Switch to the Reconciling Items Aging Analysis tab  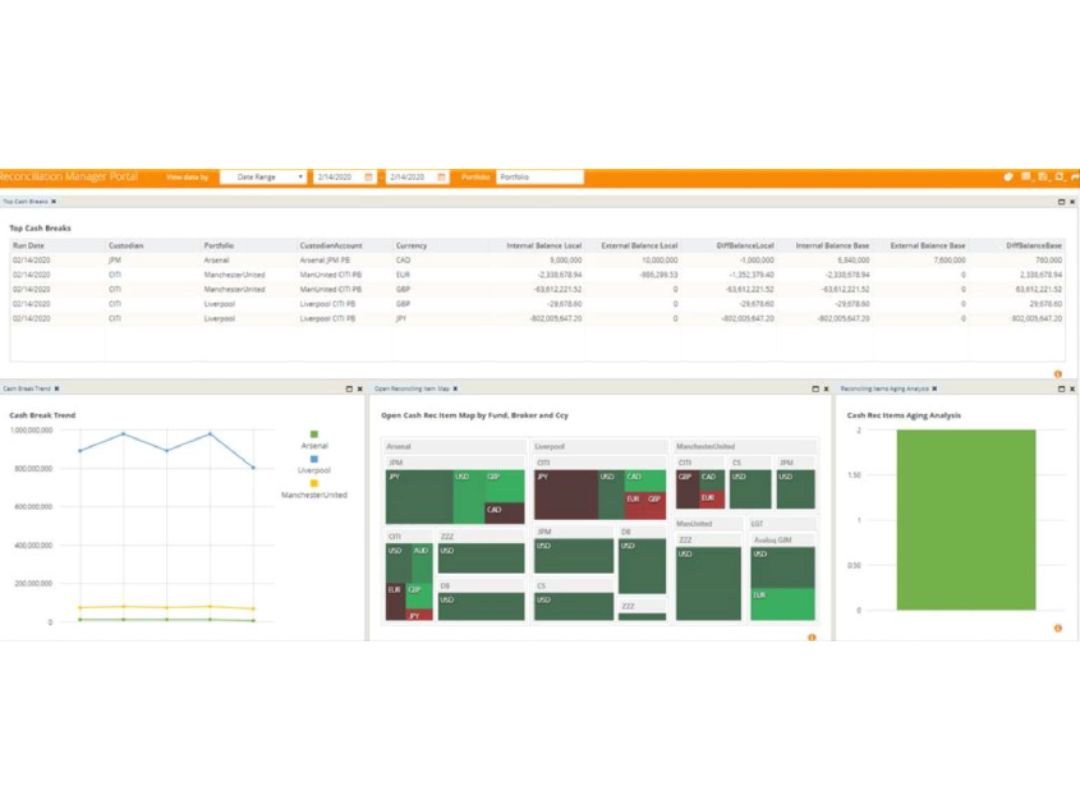click(884, 388)
